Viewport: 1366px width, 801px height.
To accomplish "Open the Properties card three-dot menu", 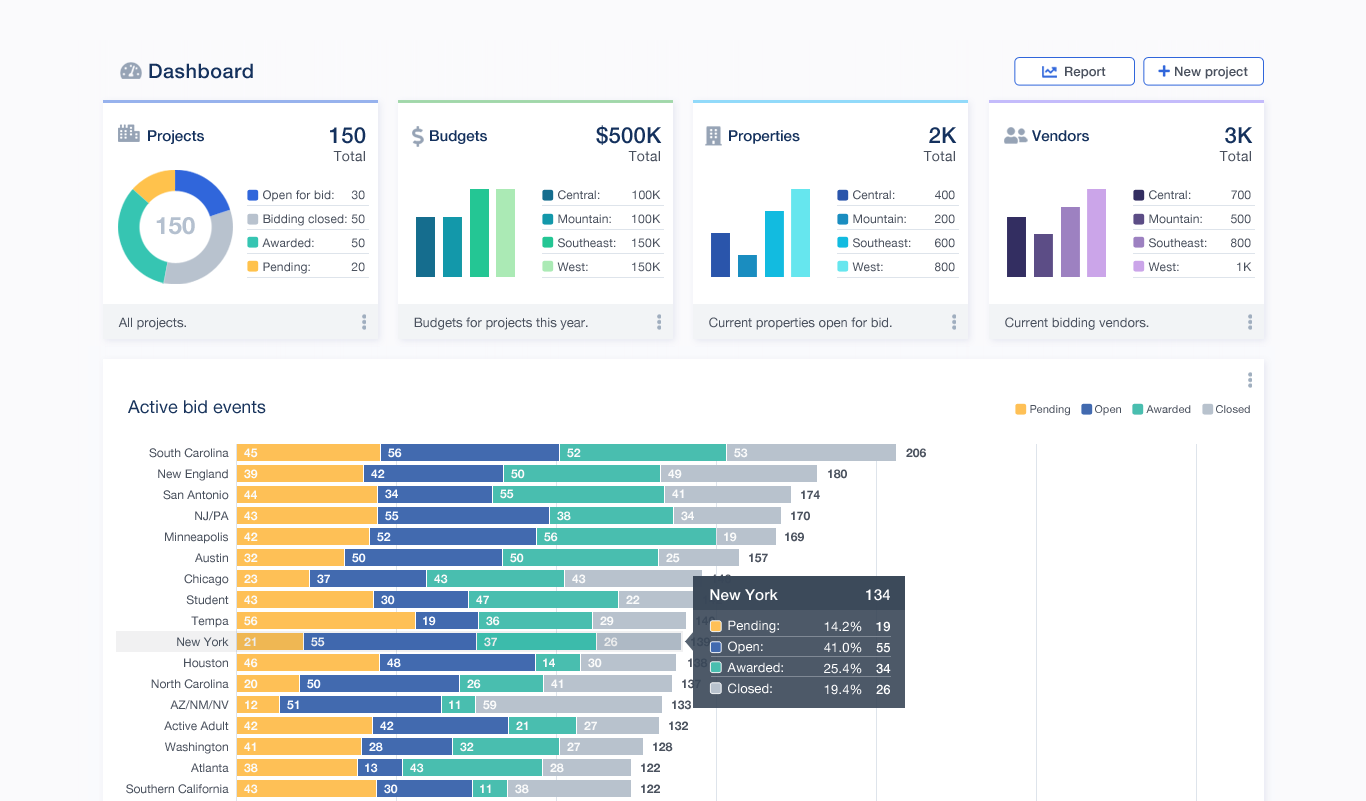I will tap(954, 322).
